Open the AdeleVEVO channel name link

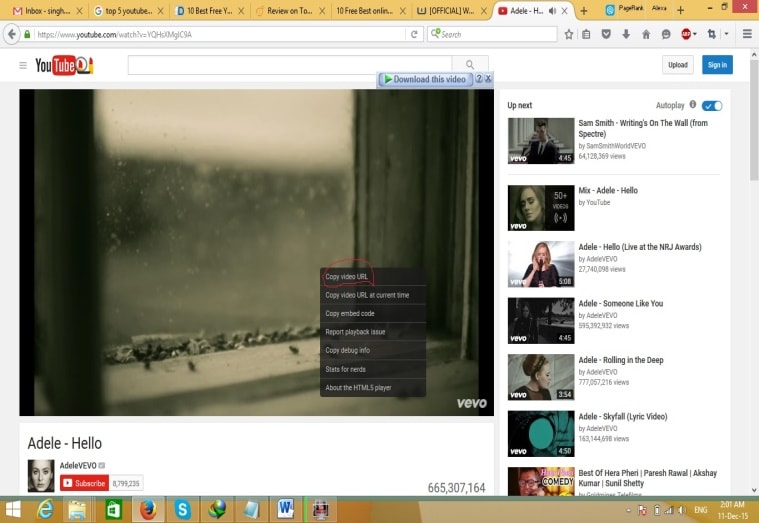click(78, 465)
